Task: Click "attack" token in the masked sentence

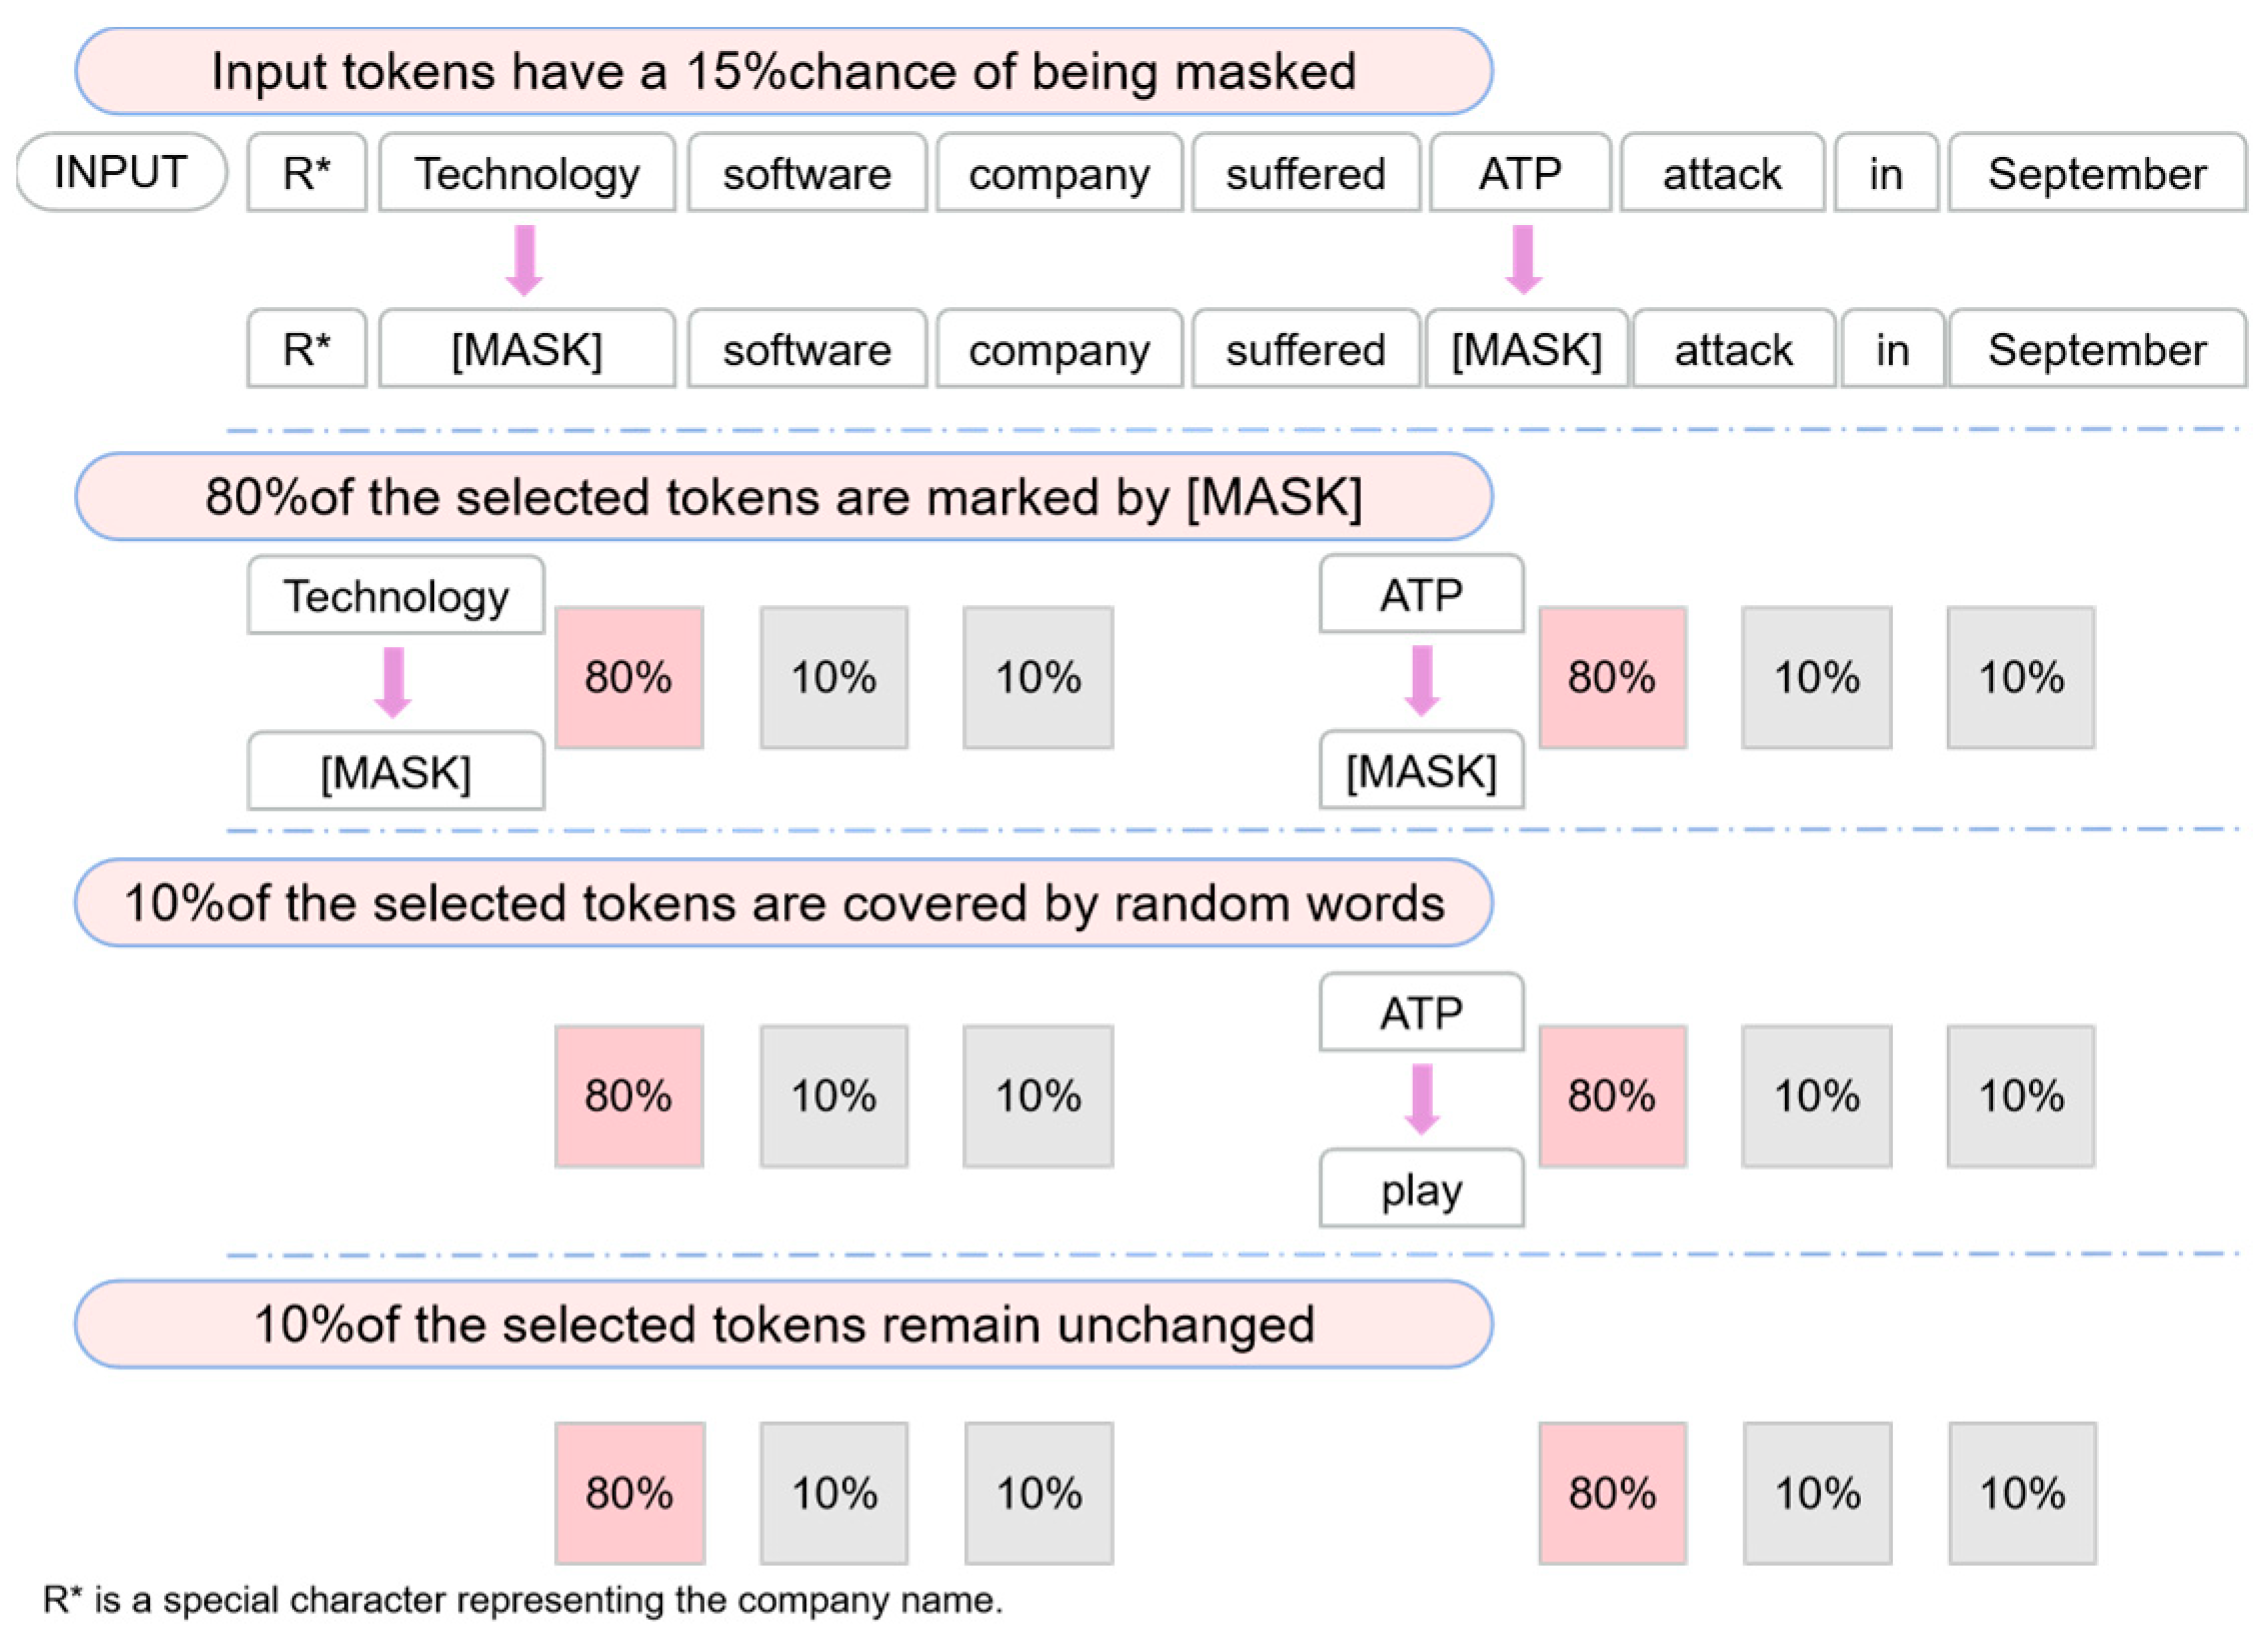Action: (x=1733, y=350)
